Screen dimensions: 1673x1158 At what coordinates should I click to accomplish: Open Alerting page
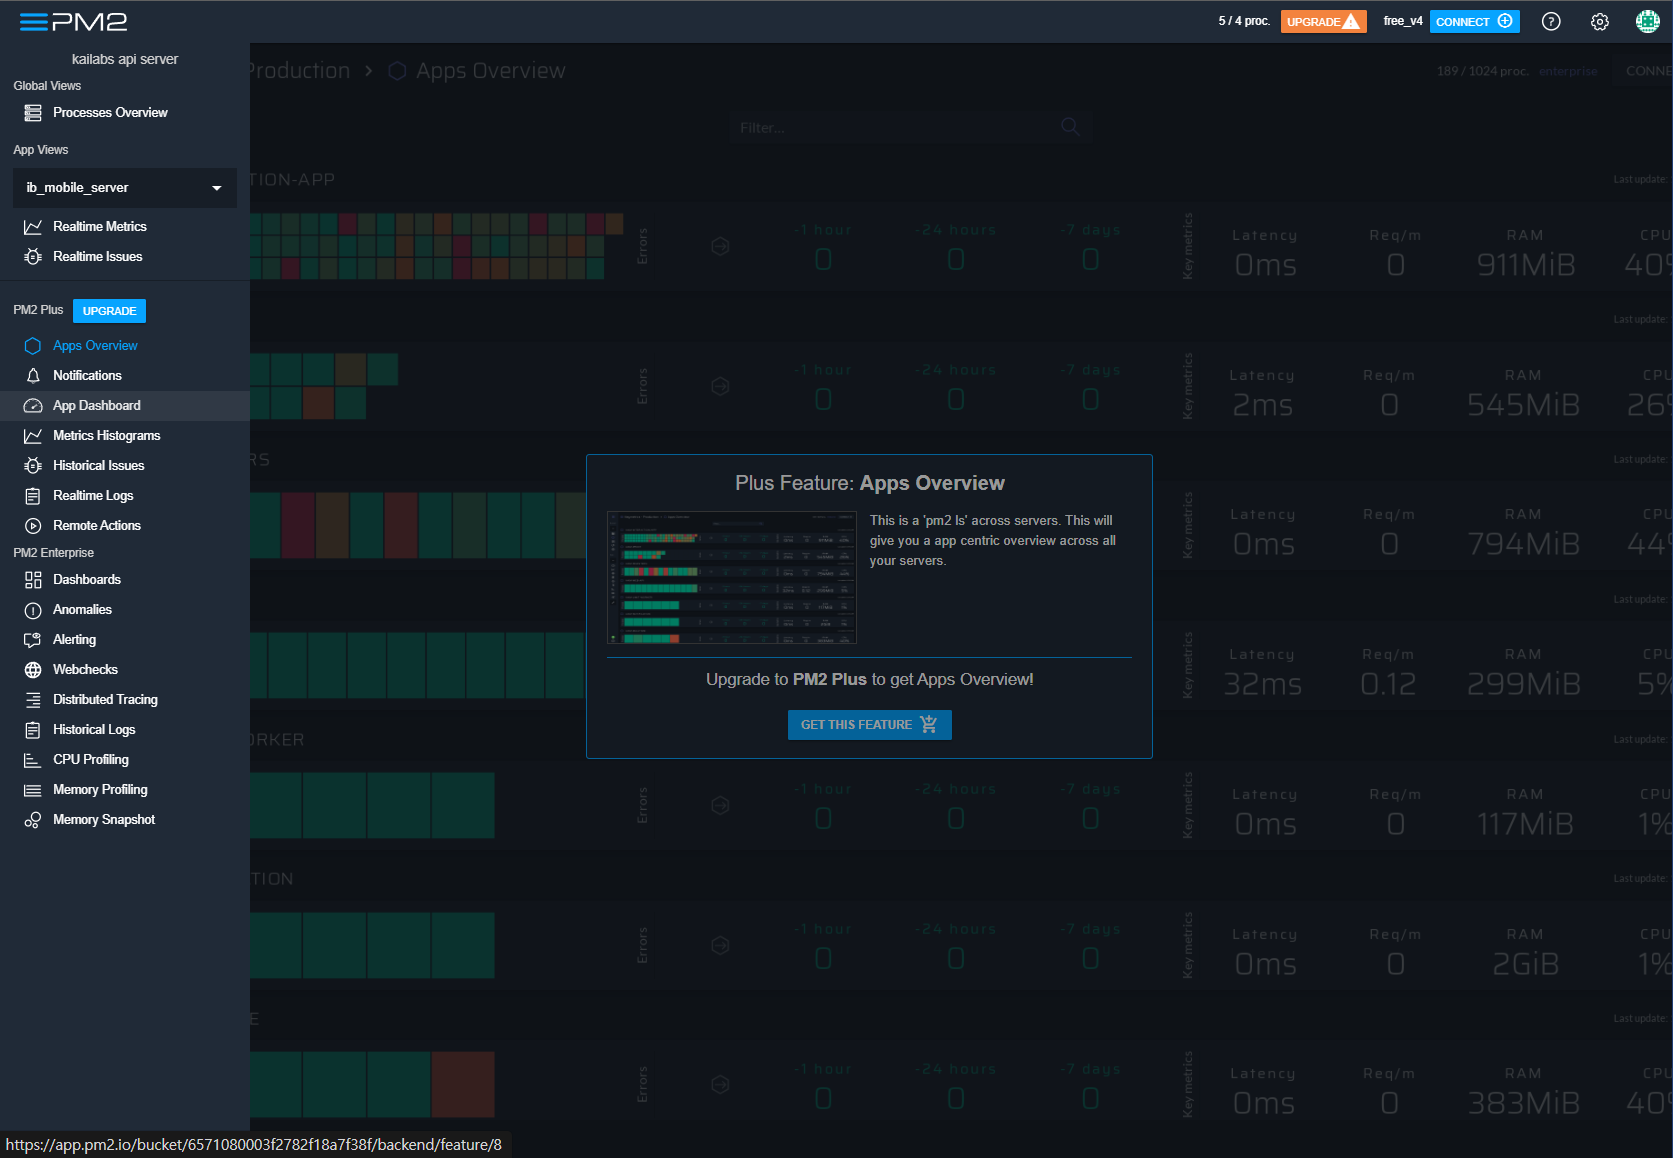pyautogui.click(x=125, y=640)
